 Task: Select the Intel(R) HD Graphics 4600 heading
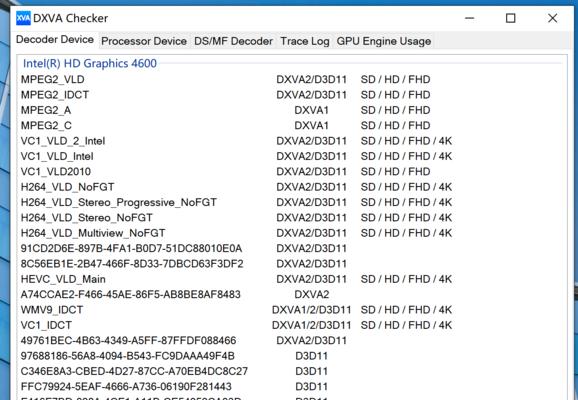90,63
